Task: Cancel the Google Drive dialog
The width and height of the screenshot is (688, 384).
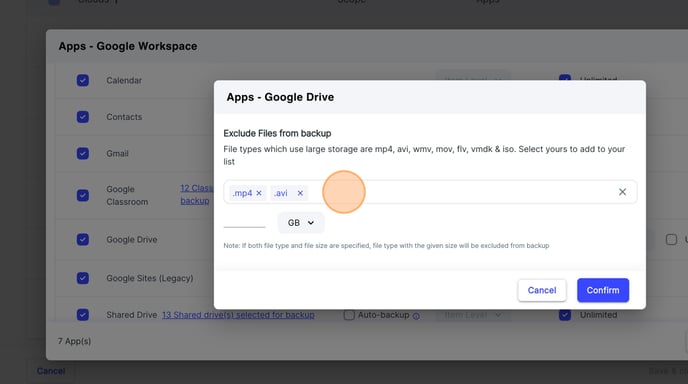Action: [x=542, y=290]
